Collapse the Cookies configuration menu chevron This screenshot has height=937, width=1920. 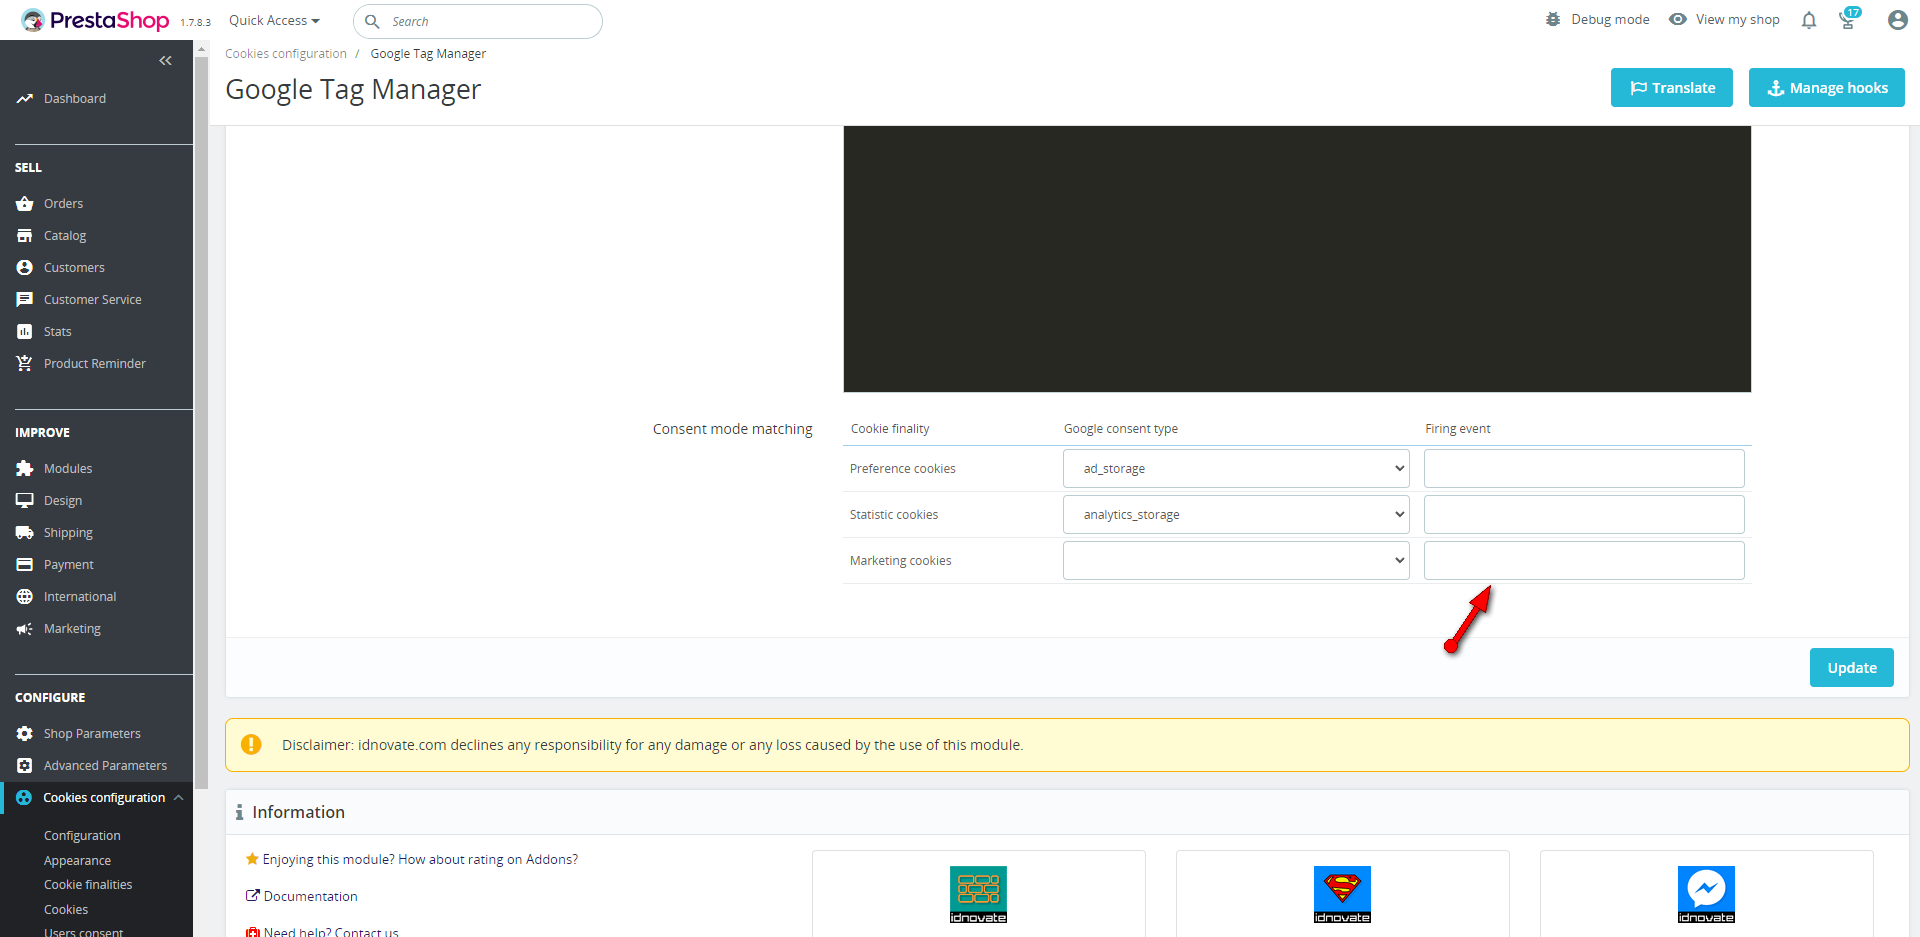coord(178,798)
